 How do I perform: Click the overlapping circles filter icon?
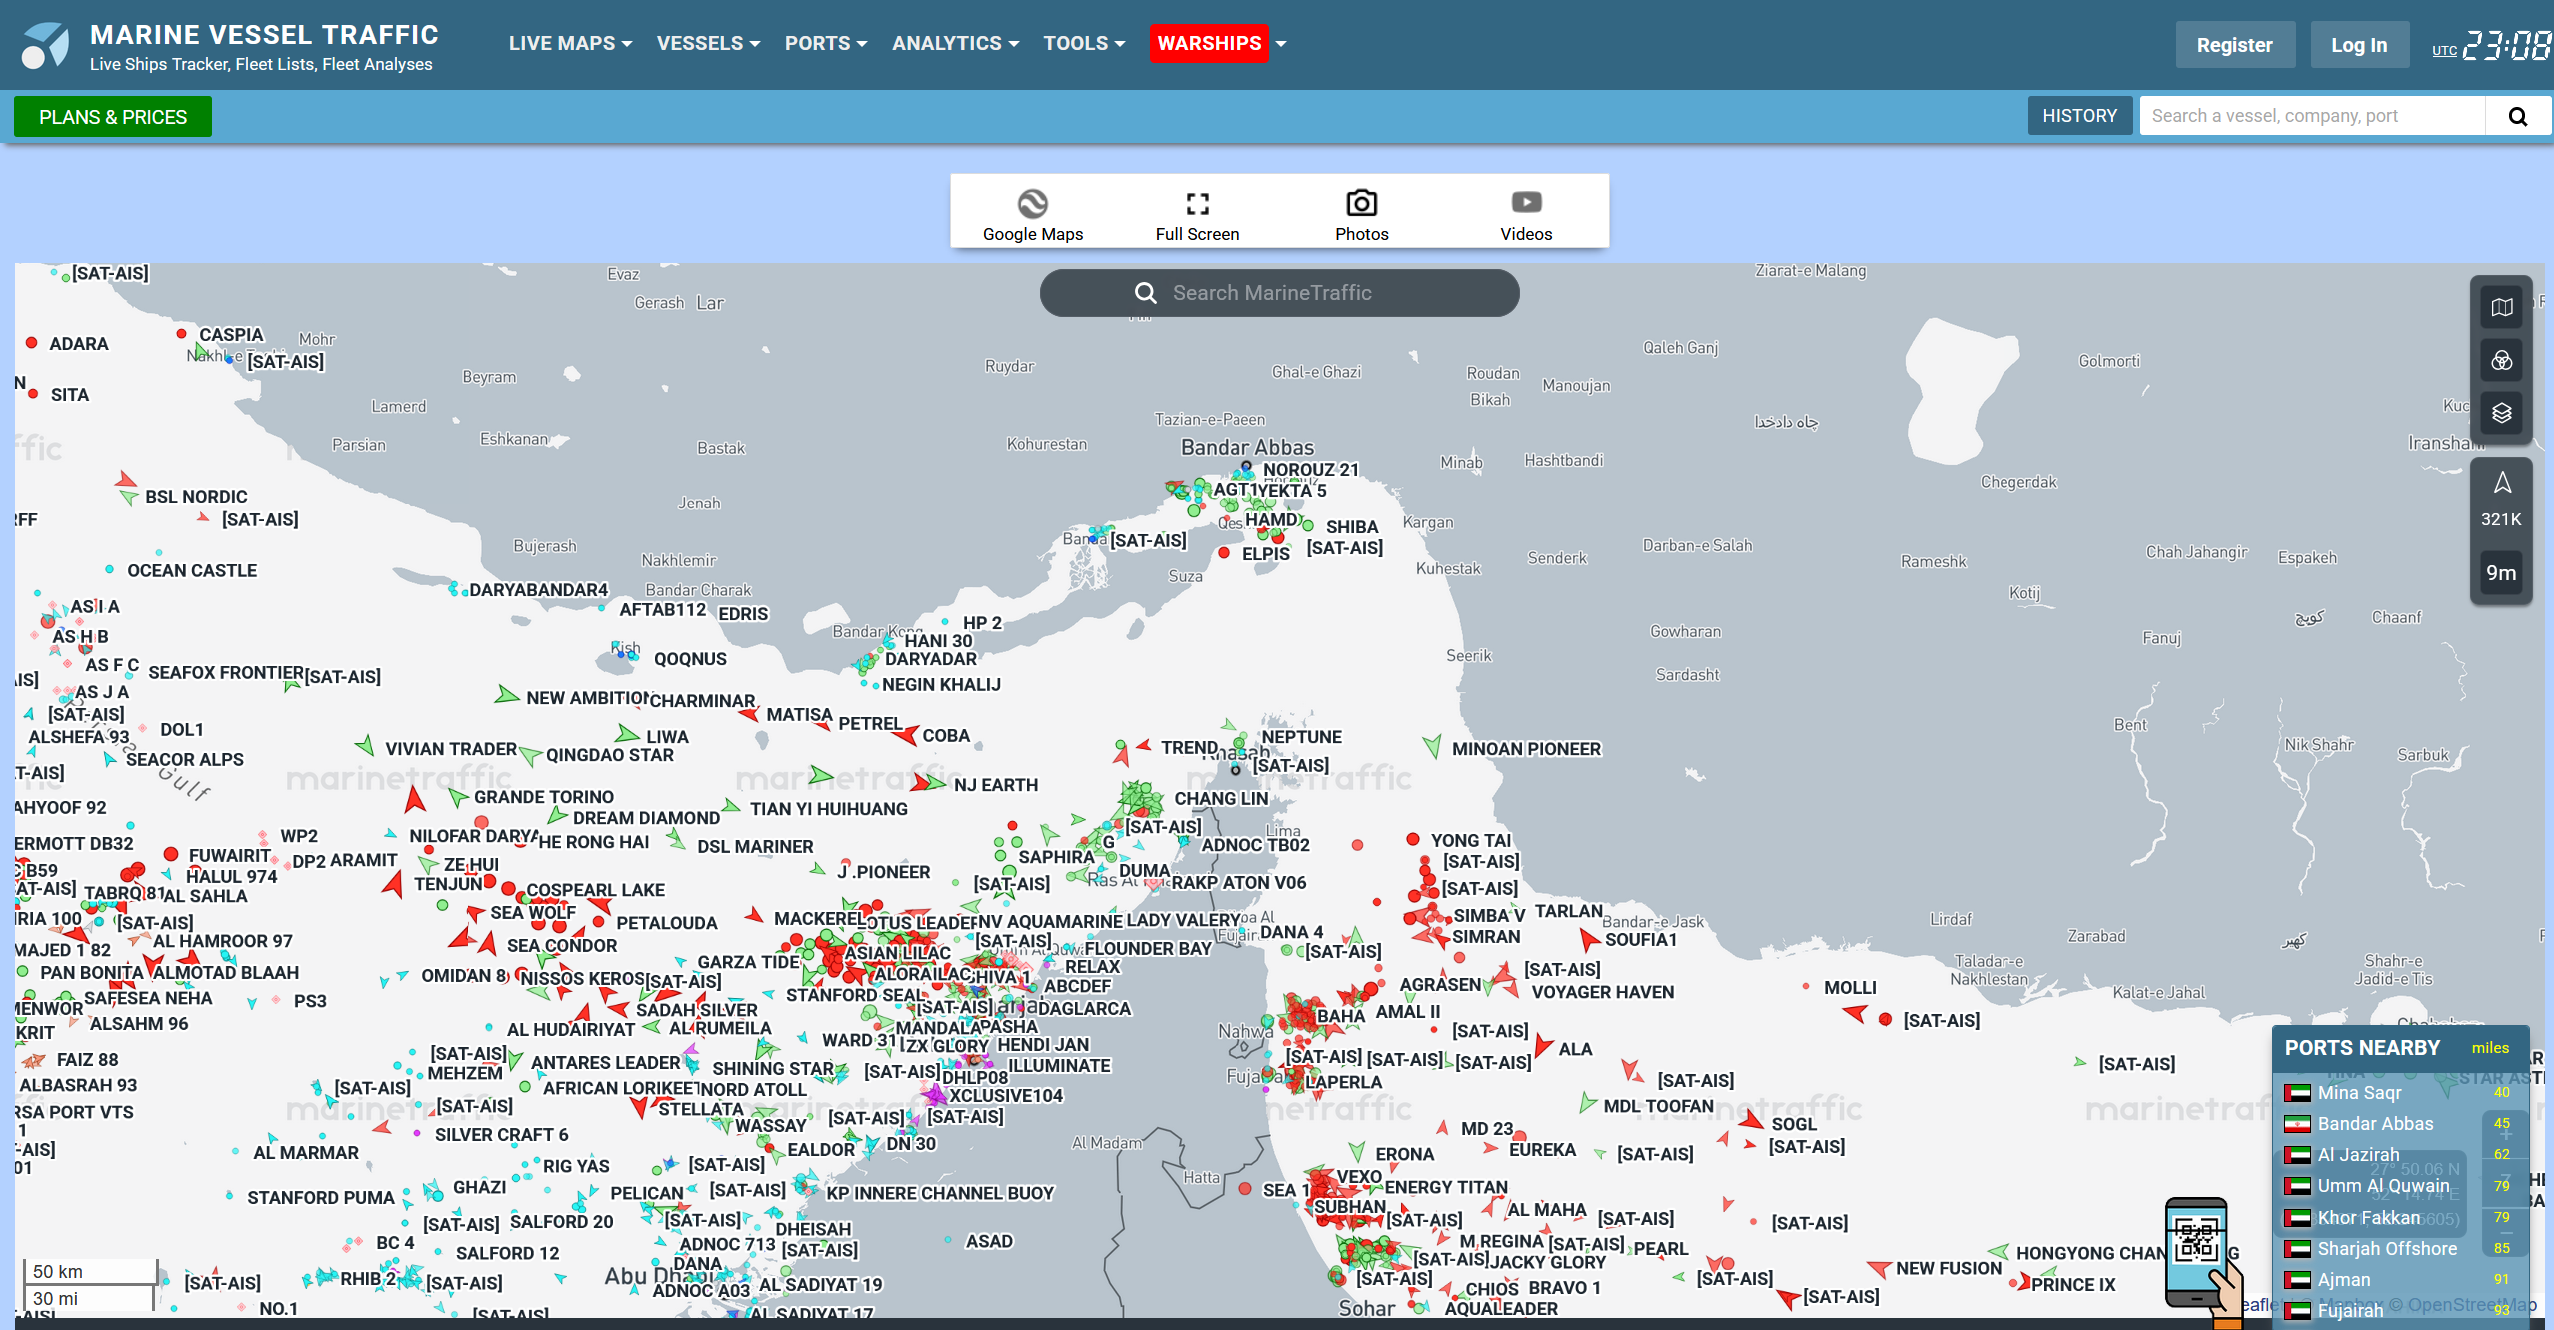2501,360
